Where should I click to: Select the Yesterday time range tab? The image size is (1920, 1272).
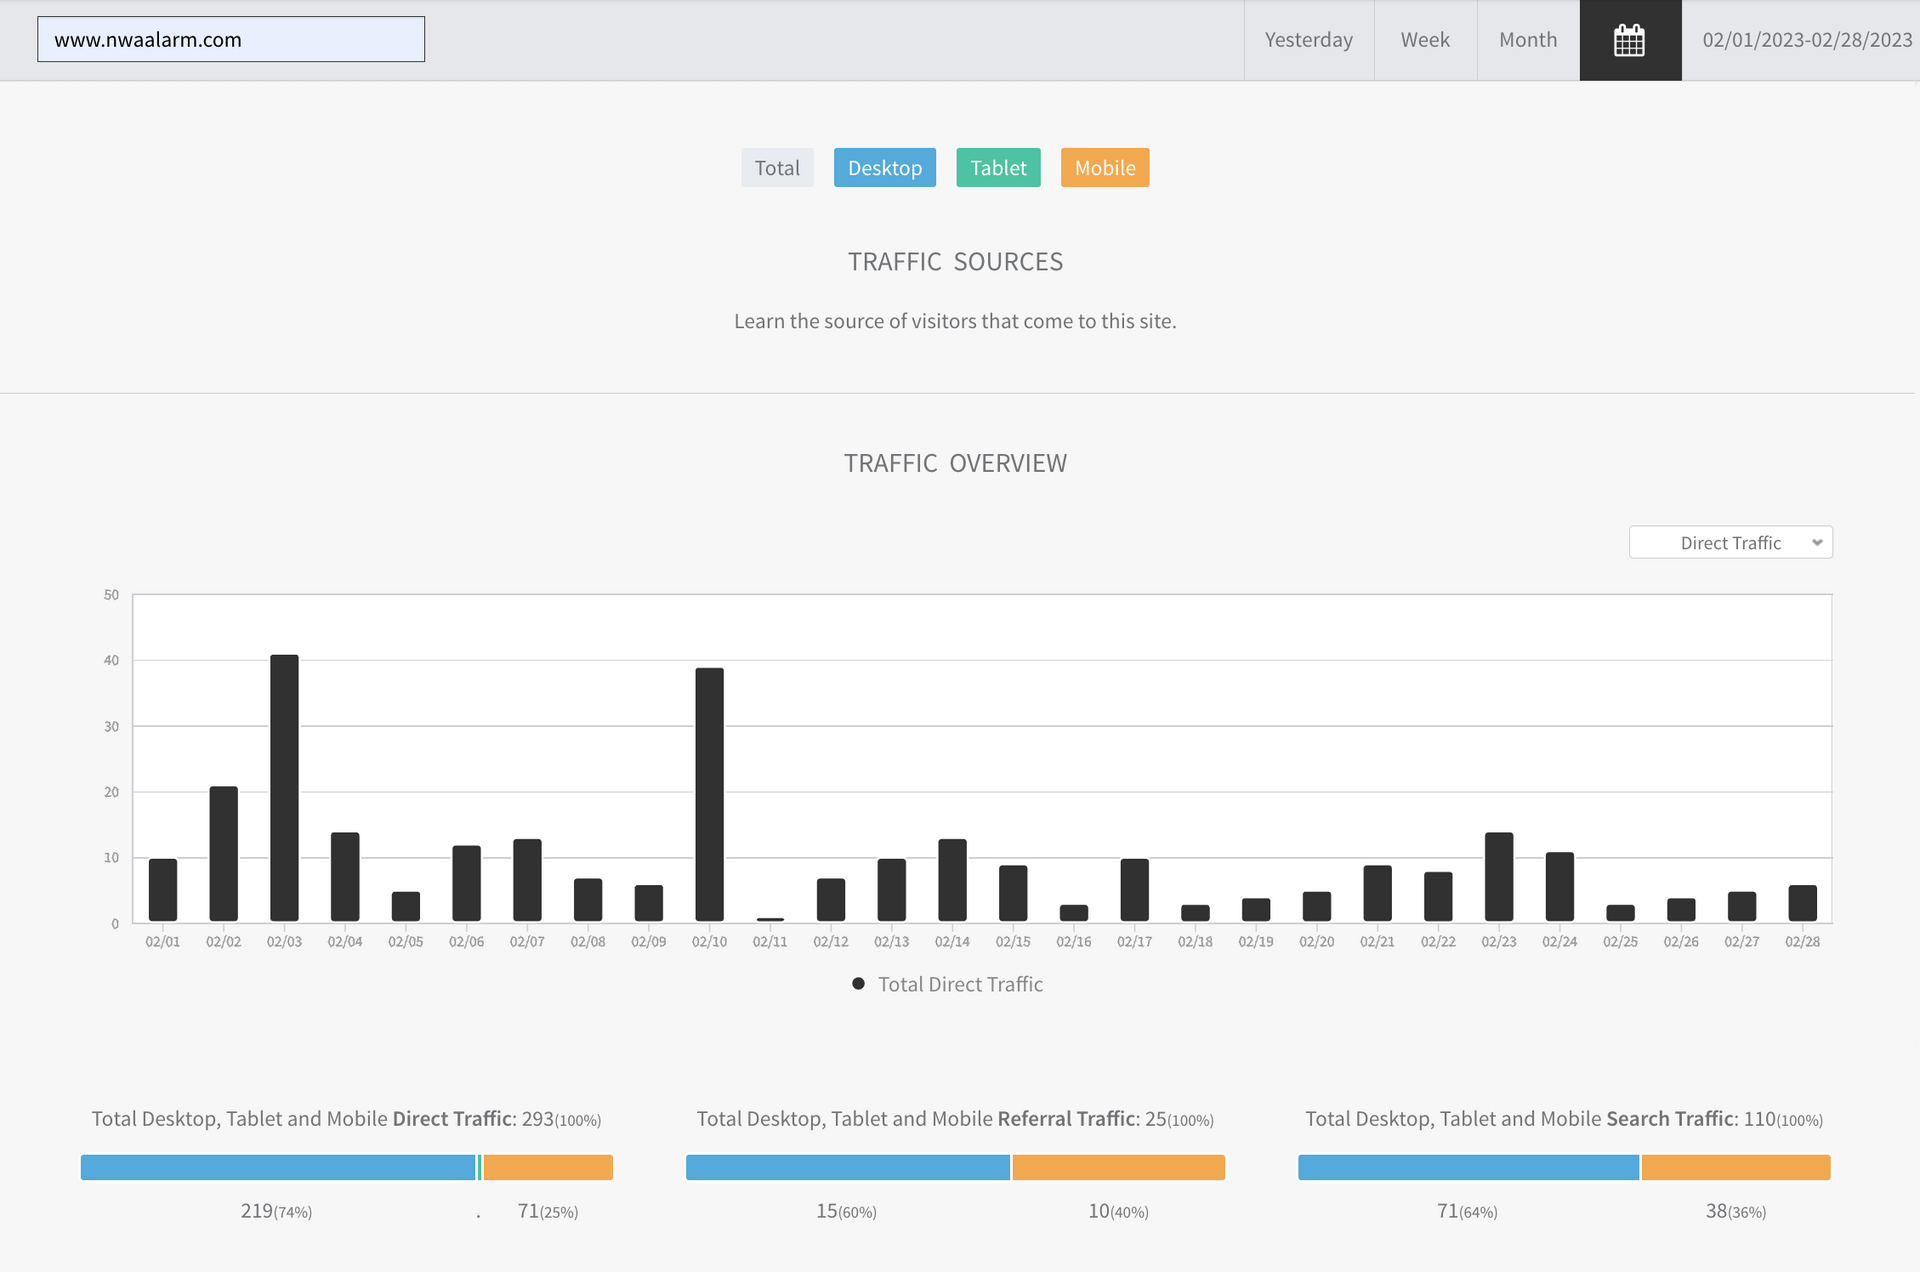click(1308, 40)
